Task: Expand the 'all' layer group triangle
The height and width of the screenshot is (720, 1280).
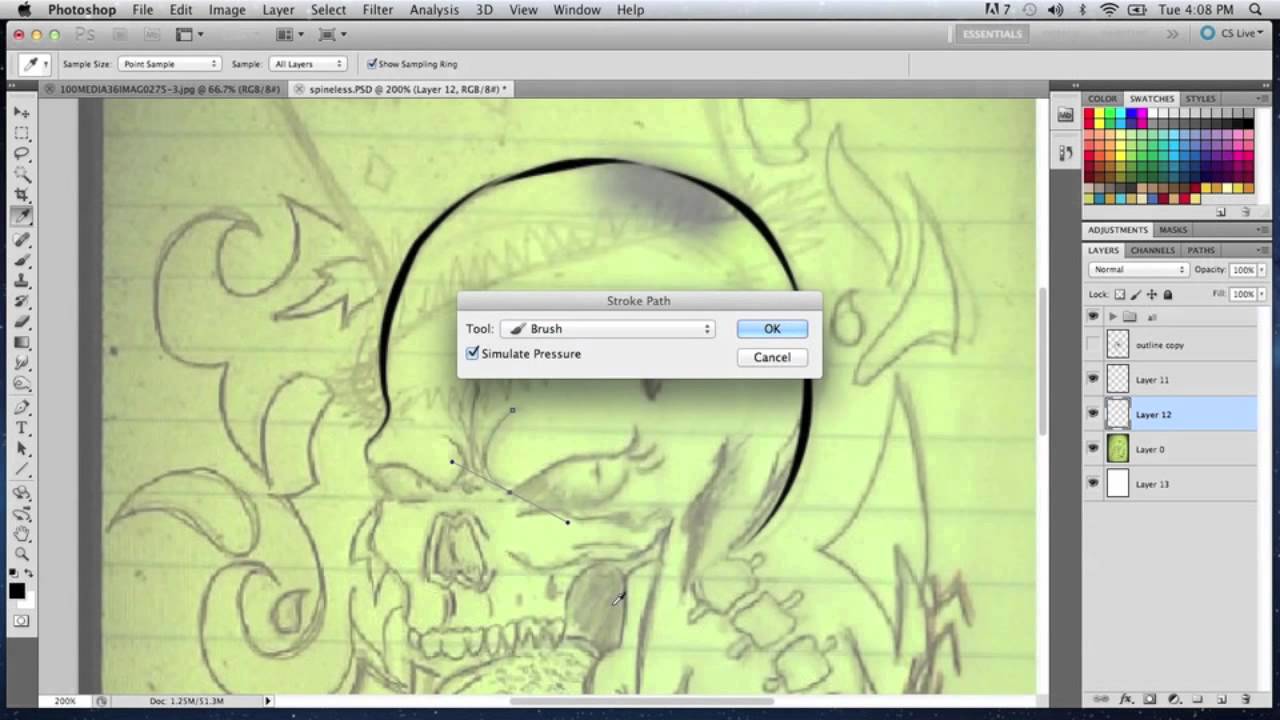Action: click(1112, 317)
